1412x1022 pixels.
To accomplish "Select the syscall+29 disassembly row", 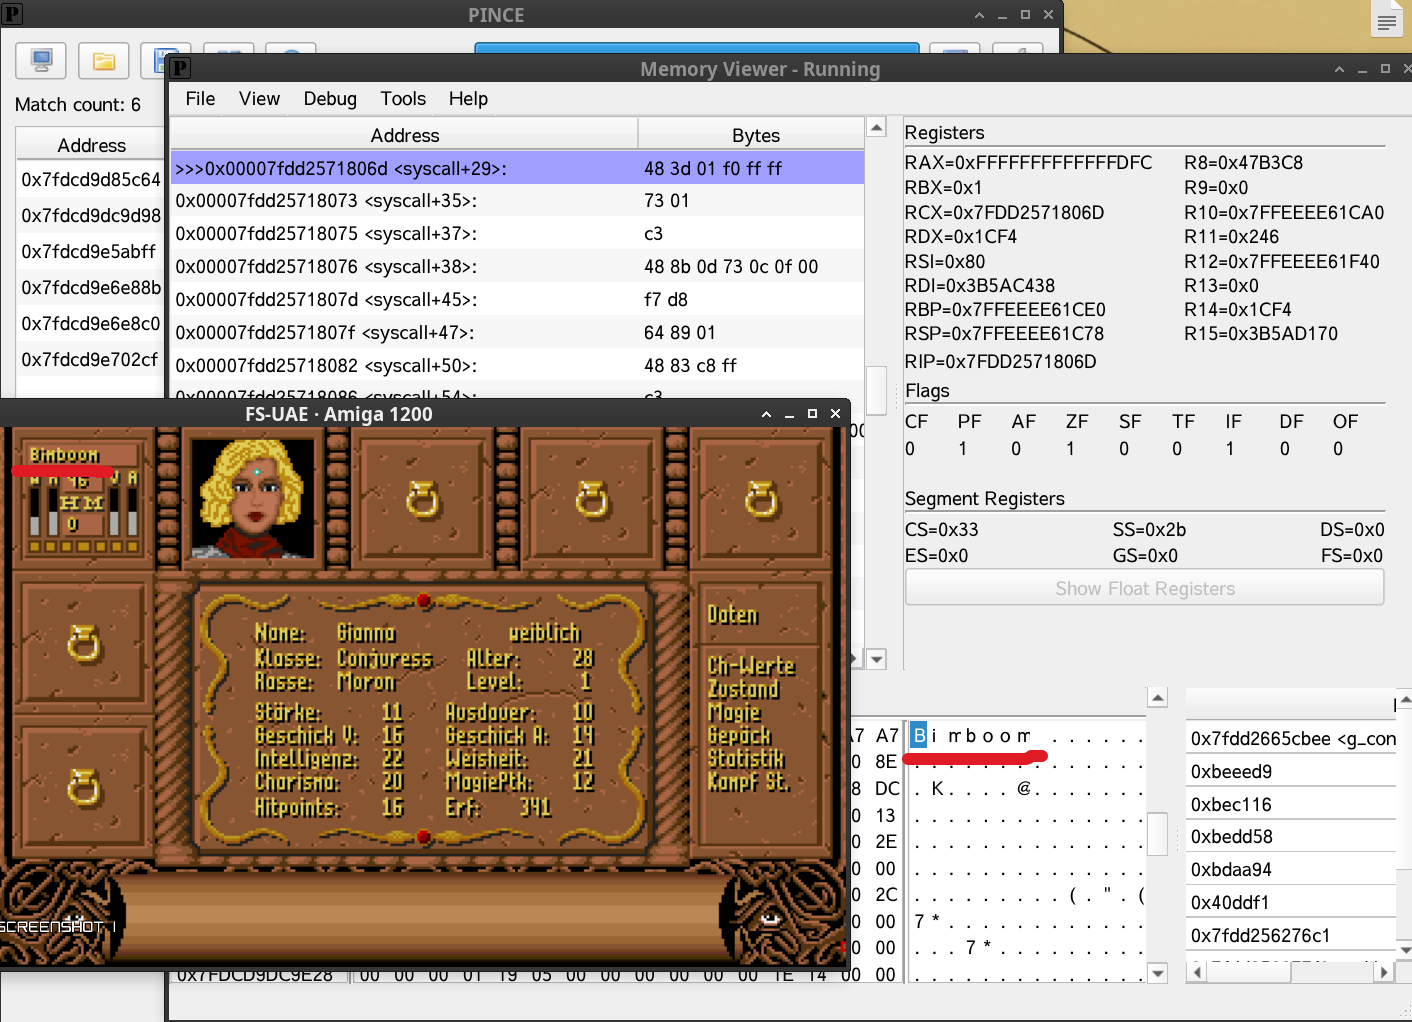I will pos(517,168).
